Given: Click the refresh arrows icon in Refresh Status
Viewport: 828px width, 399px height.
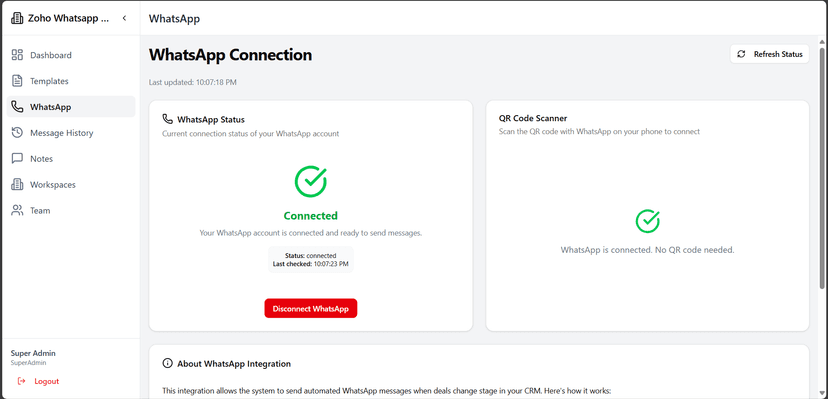Looking at the screenshot, I should coord(741,54).
